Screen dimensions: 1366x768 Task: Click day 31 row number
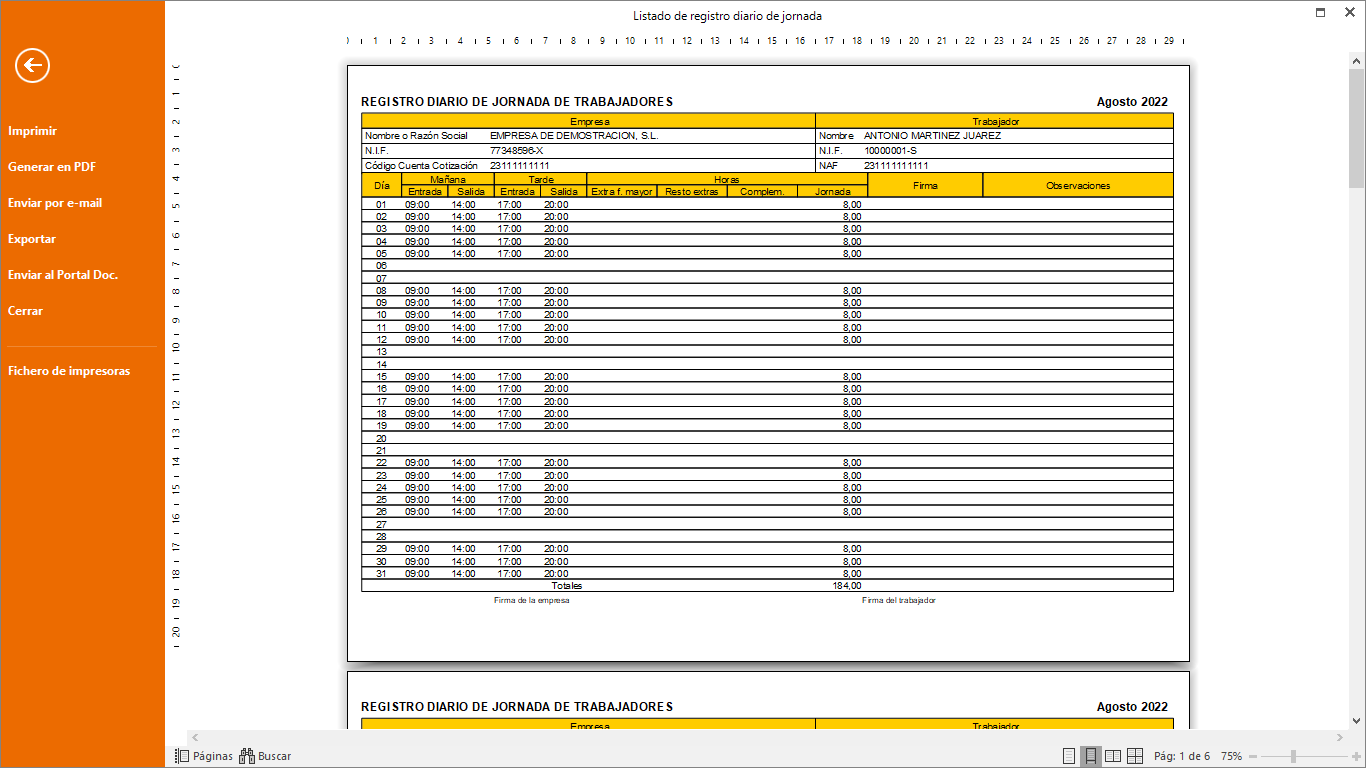(381, 574)
